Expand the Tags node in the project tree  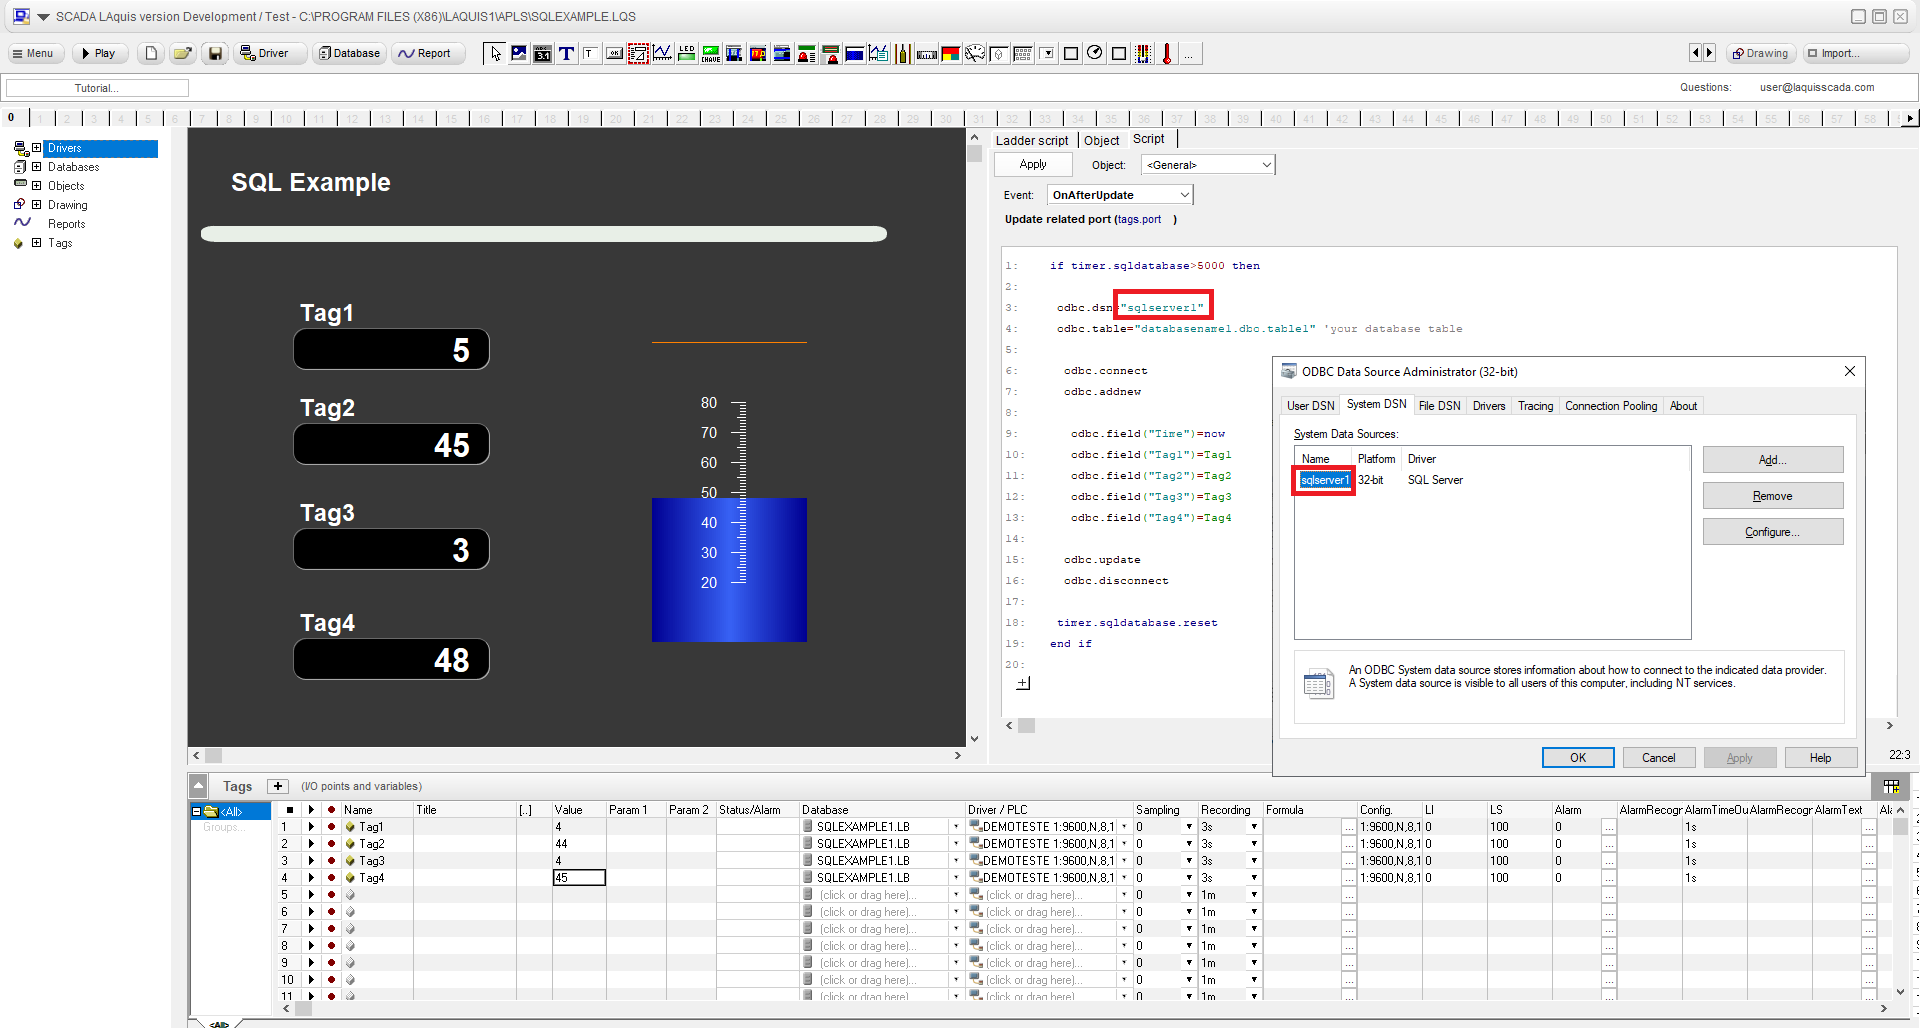37,242
